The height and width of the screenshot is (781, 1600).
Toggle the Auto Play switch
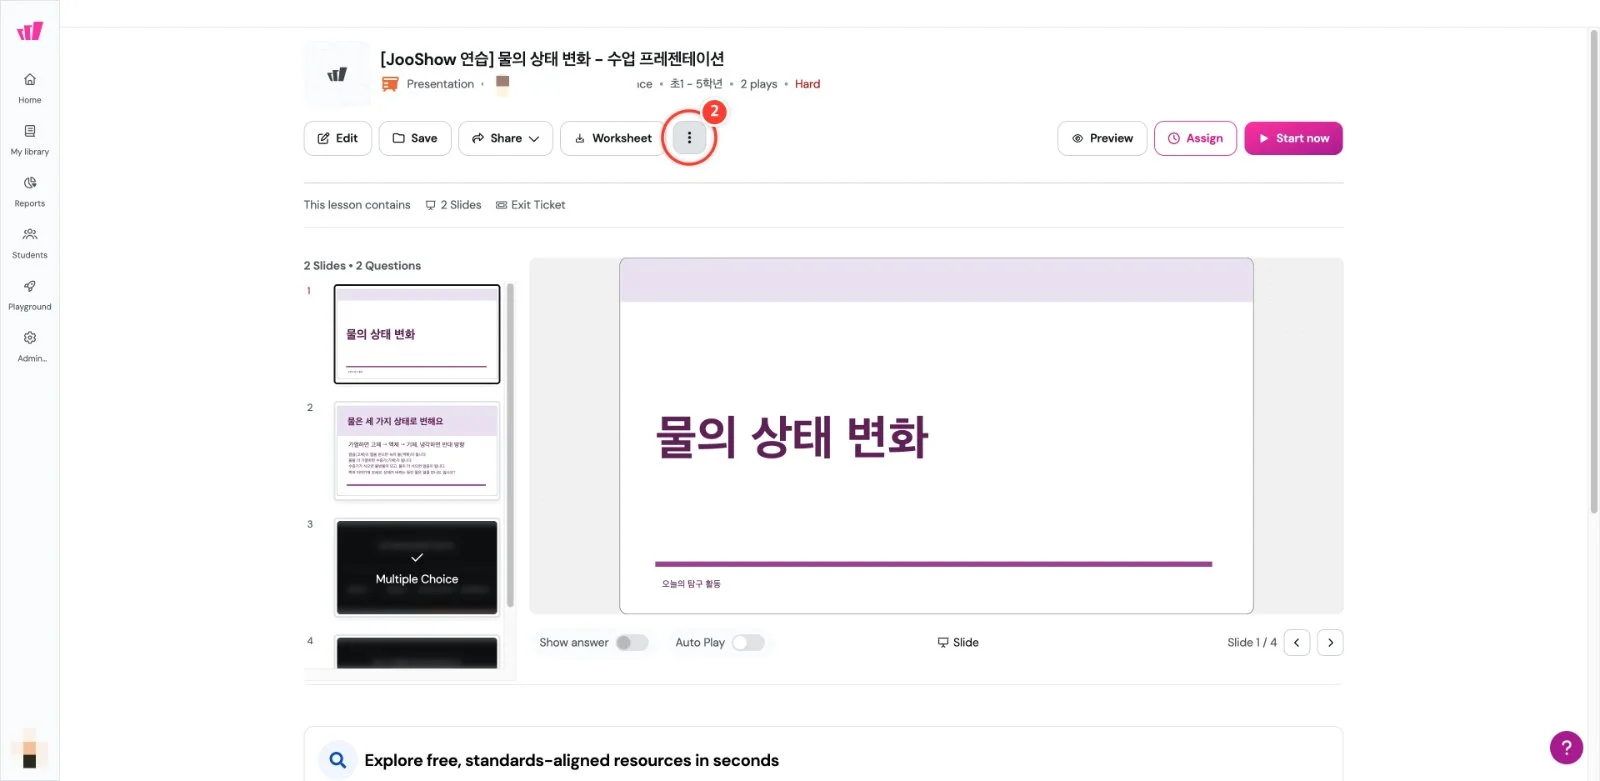coord(748,643)
